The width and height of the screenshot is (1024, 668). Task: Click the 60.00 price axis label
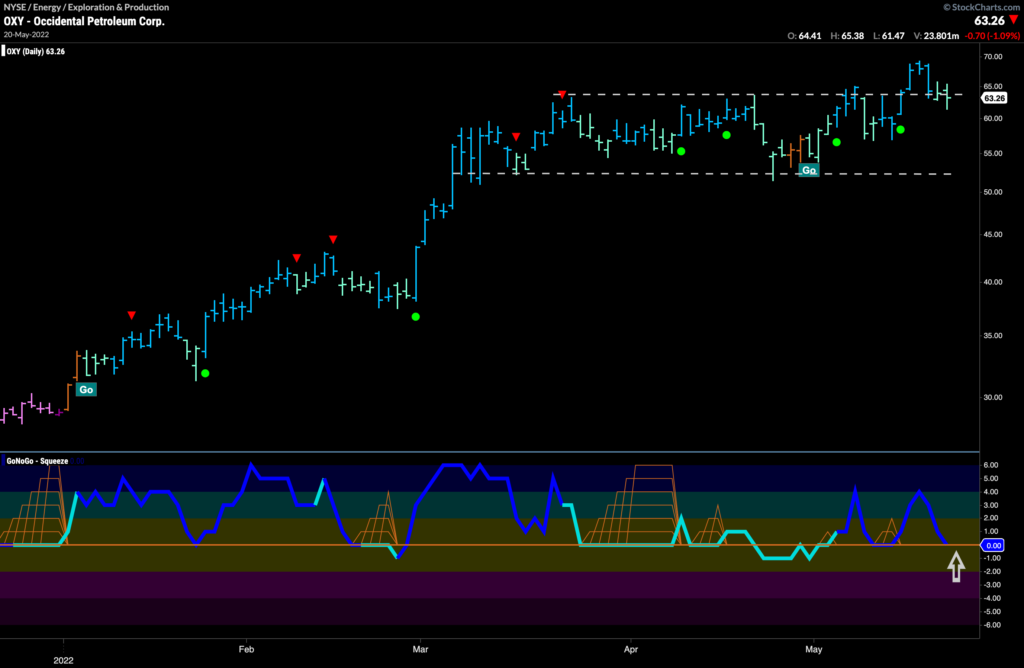click(993, 118)
